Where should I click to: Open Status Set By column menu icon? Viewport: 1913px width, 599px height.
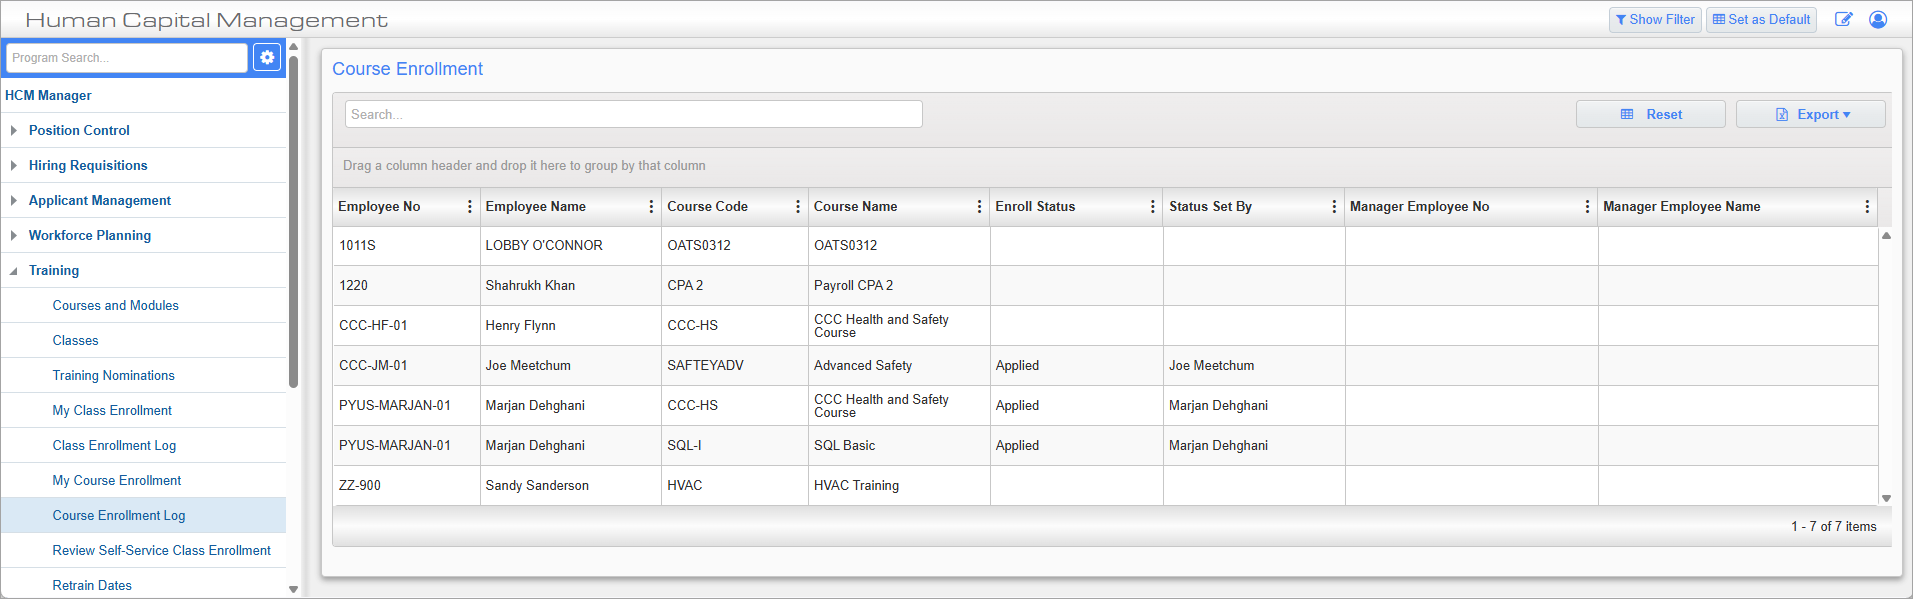[1334, 206]
